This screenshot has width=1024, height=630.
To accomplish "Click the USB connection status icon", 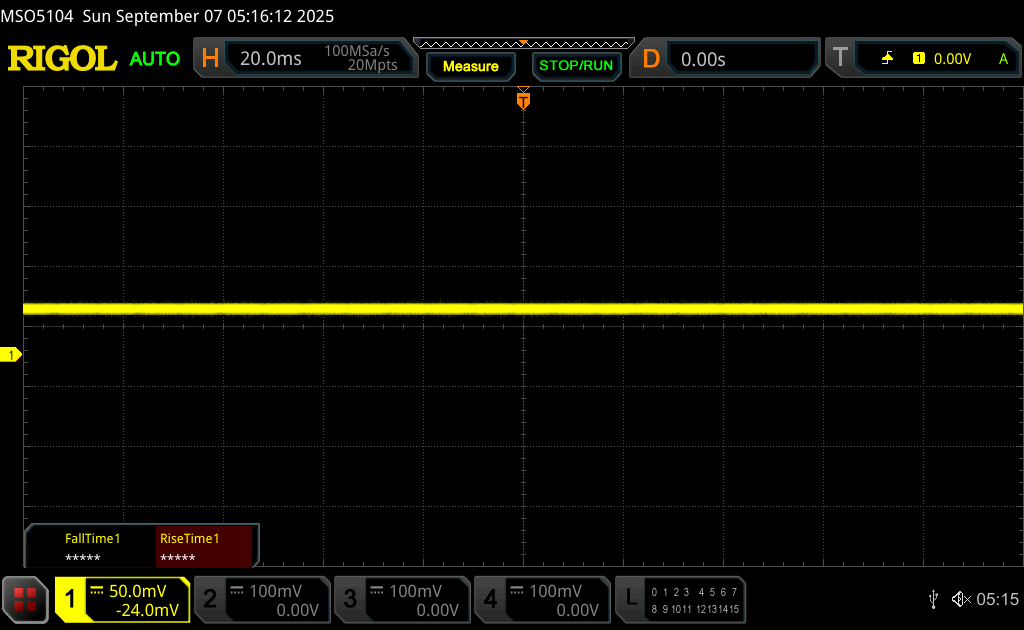I will pos(933,599).
